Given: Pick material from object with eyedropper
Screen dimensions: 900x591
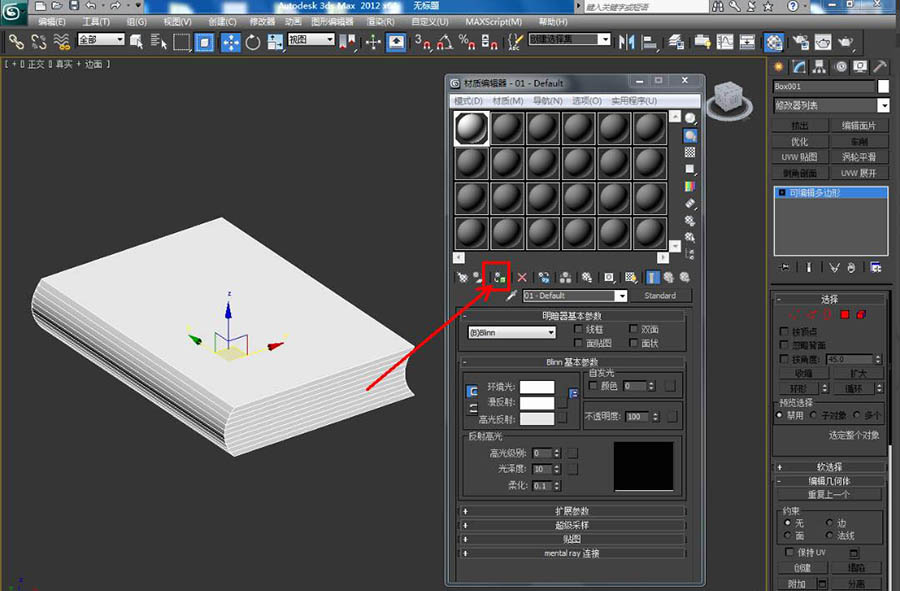Looking at the screenshot, I should pos(510,296).
